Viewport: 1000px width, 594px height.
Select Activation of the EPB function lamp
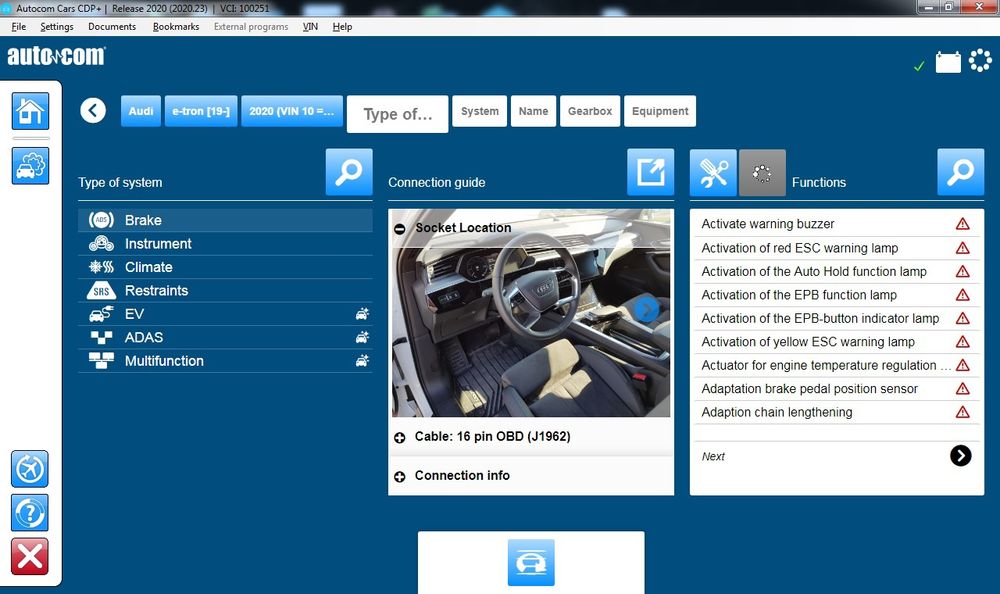pyautogui.click(x=836, y=295)
